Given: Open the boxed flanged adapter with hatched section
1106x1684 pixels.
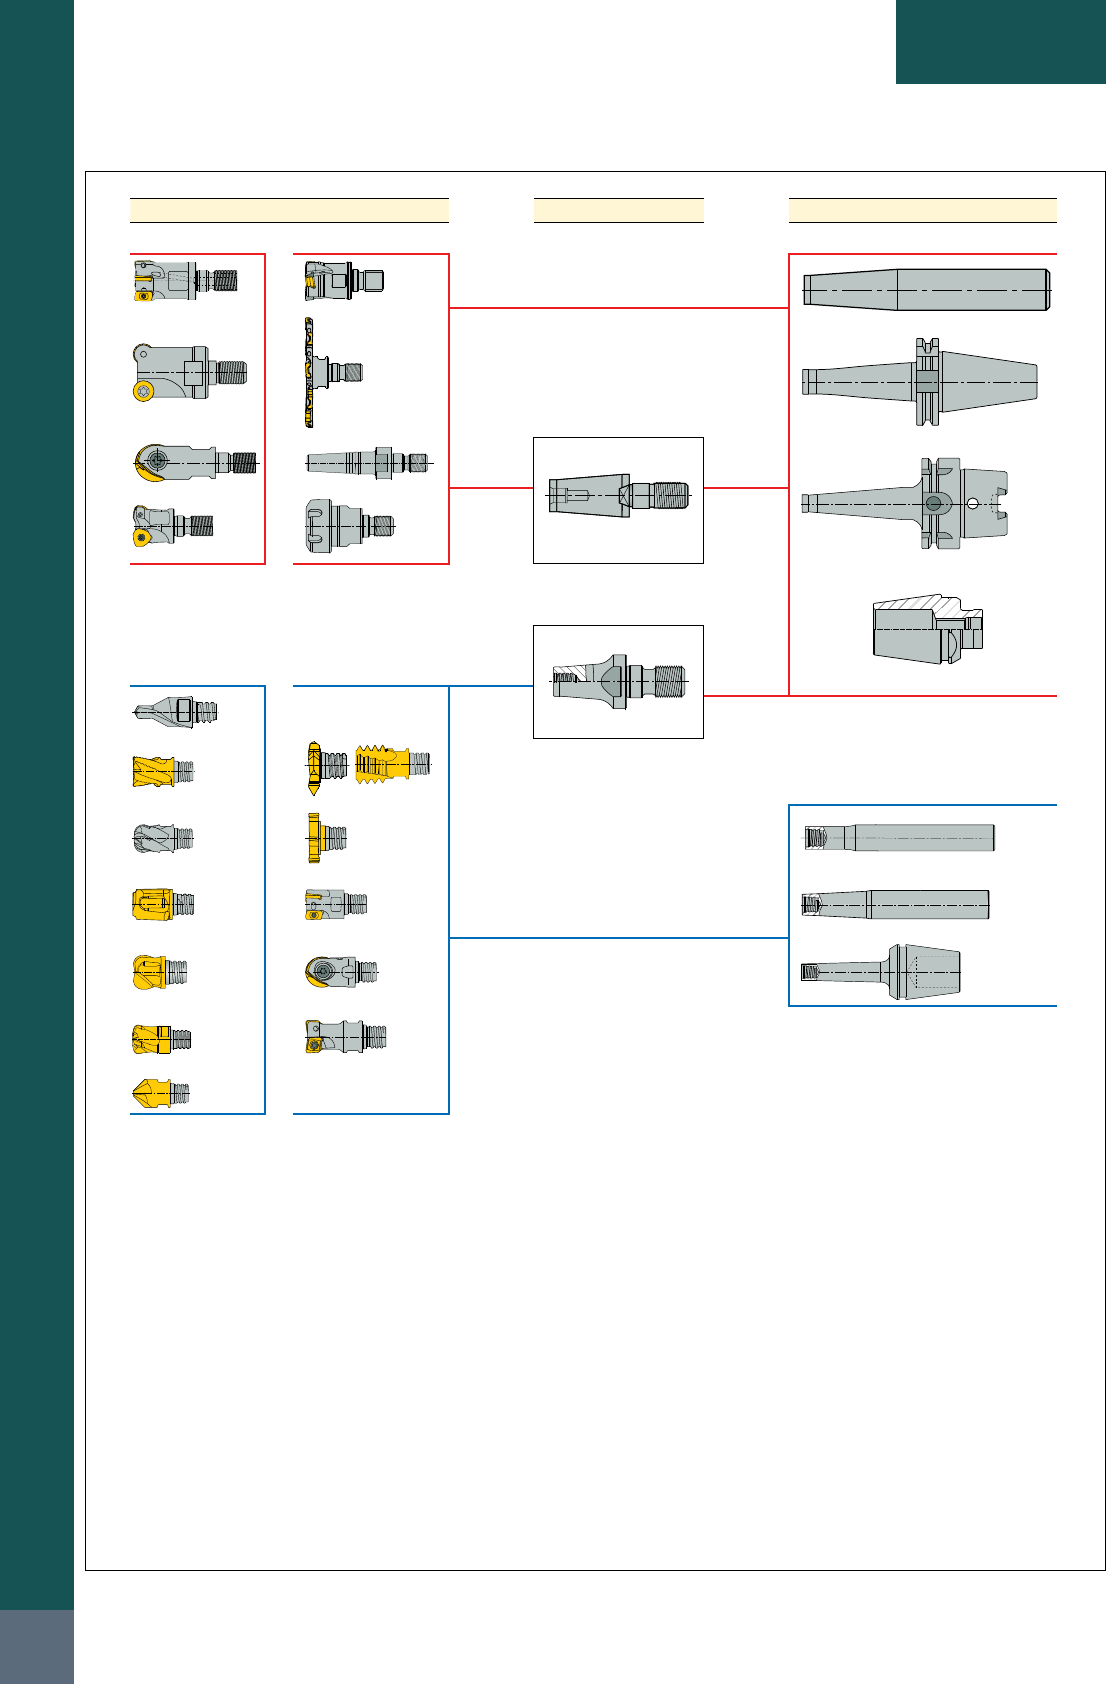Looking at the screenshot, I should pos(619,681).
